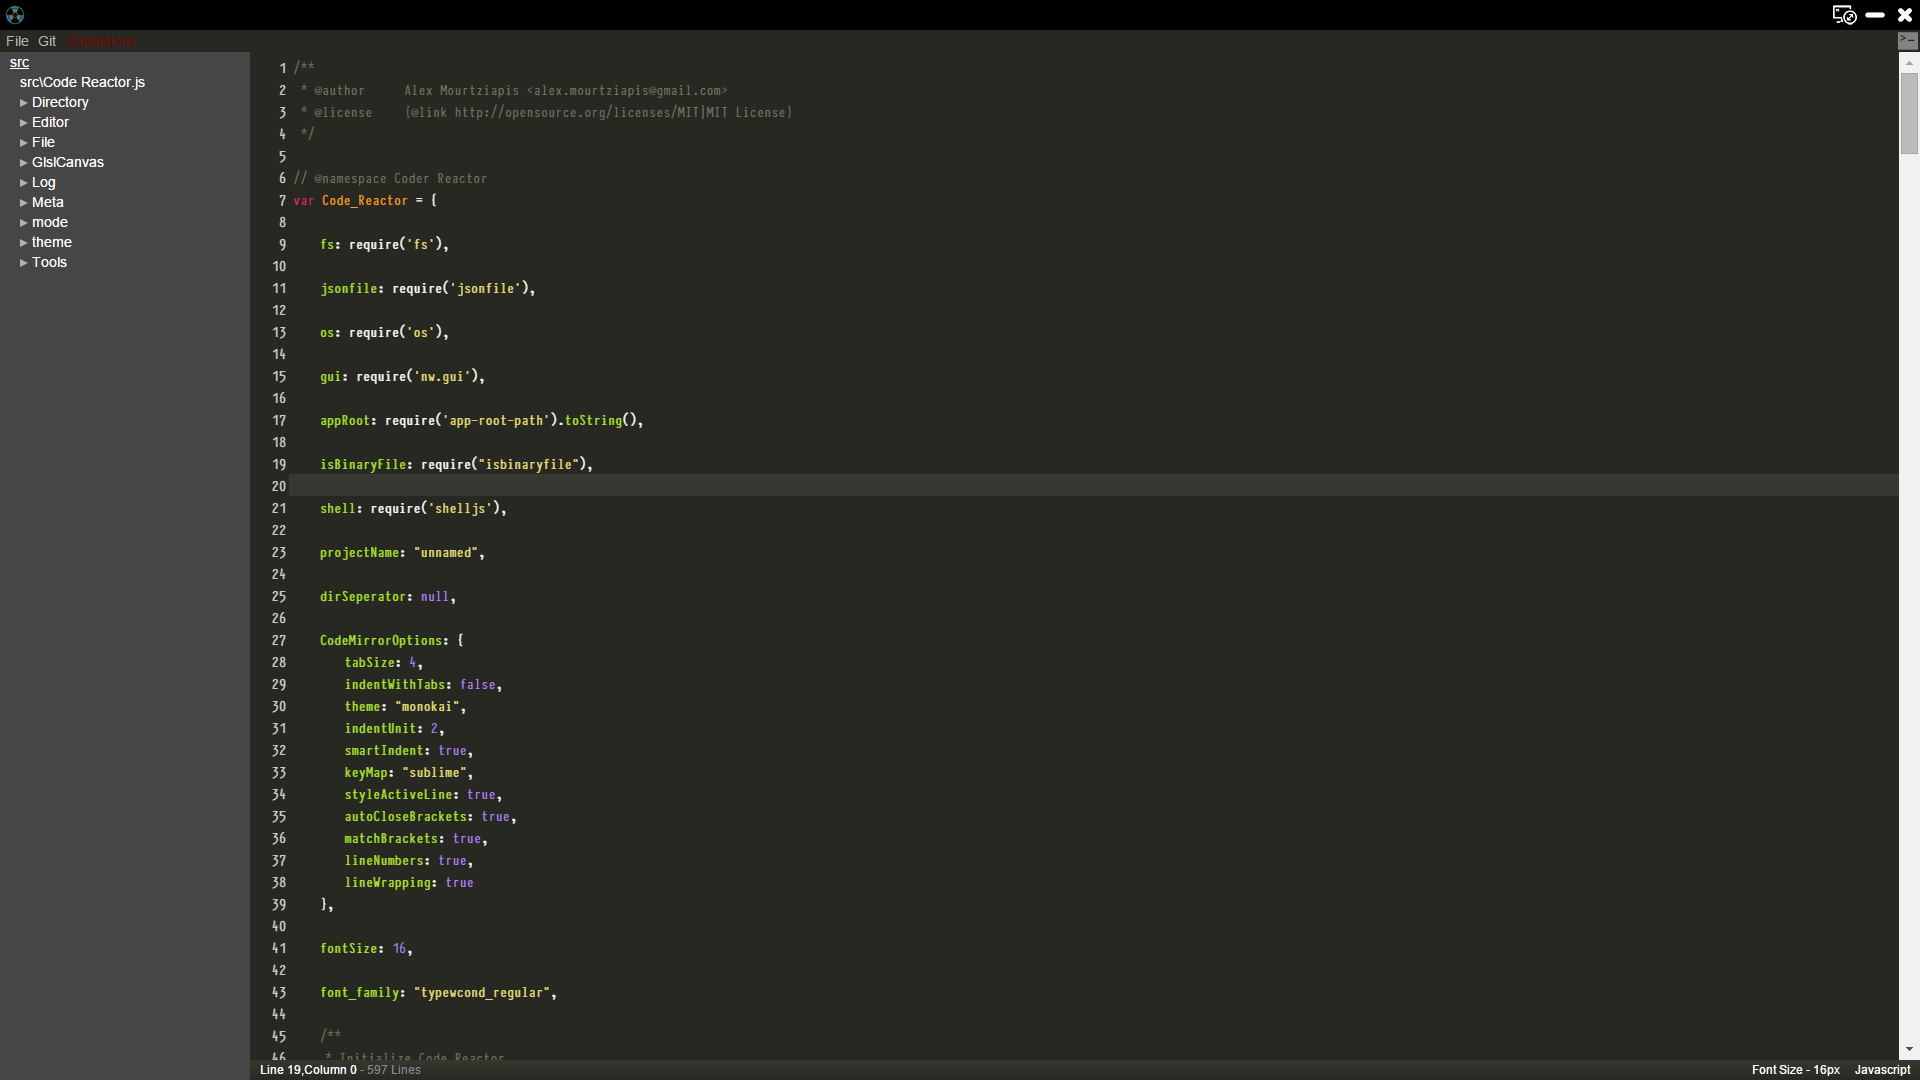Click the scrollbar up arrow
Screen dimensions: 1920x1080
[x=1909, y=62]
